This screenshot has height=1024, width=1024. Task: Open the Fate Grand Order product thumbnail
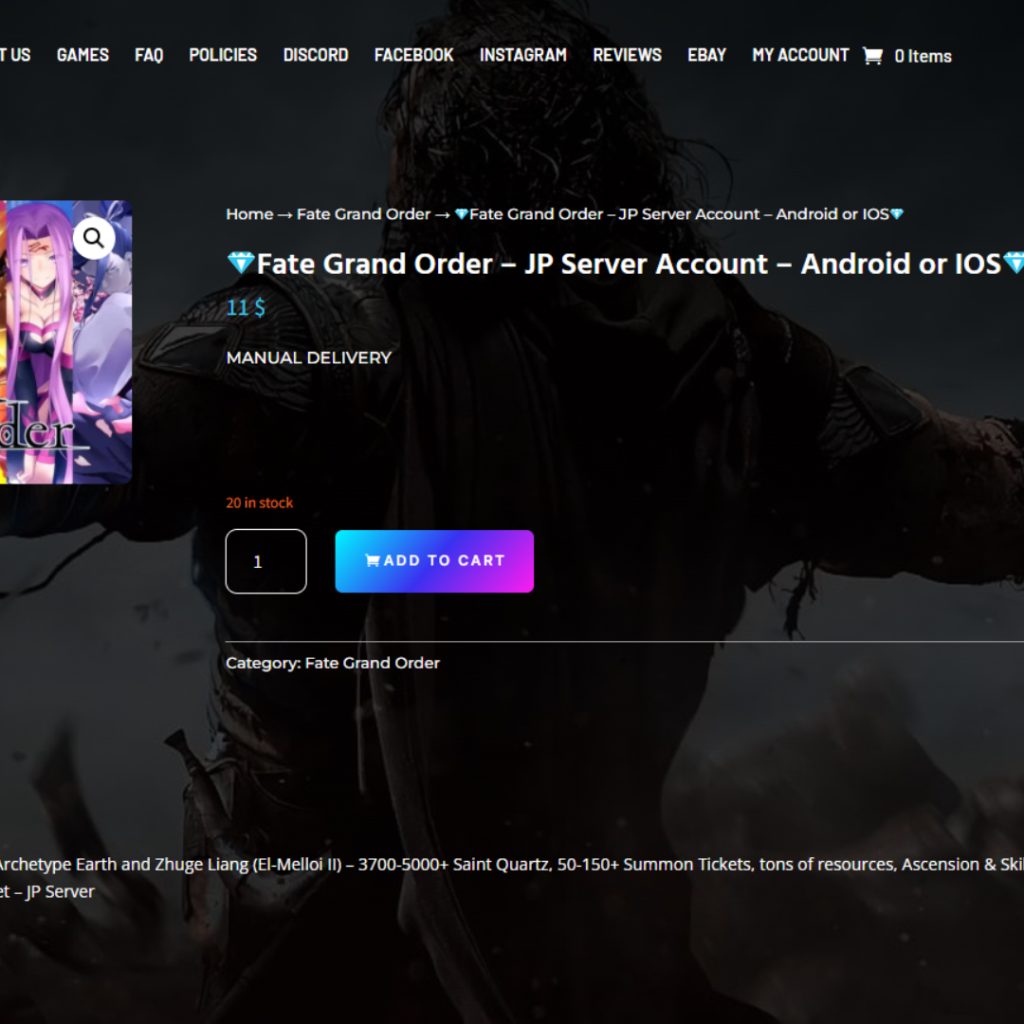tap(65, 342)
